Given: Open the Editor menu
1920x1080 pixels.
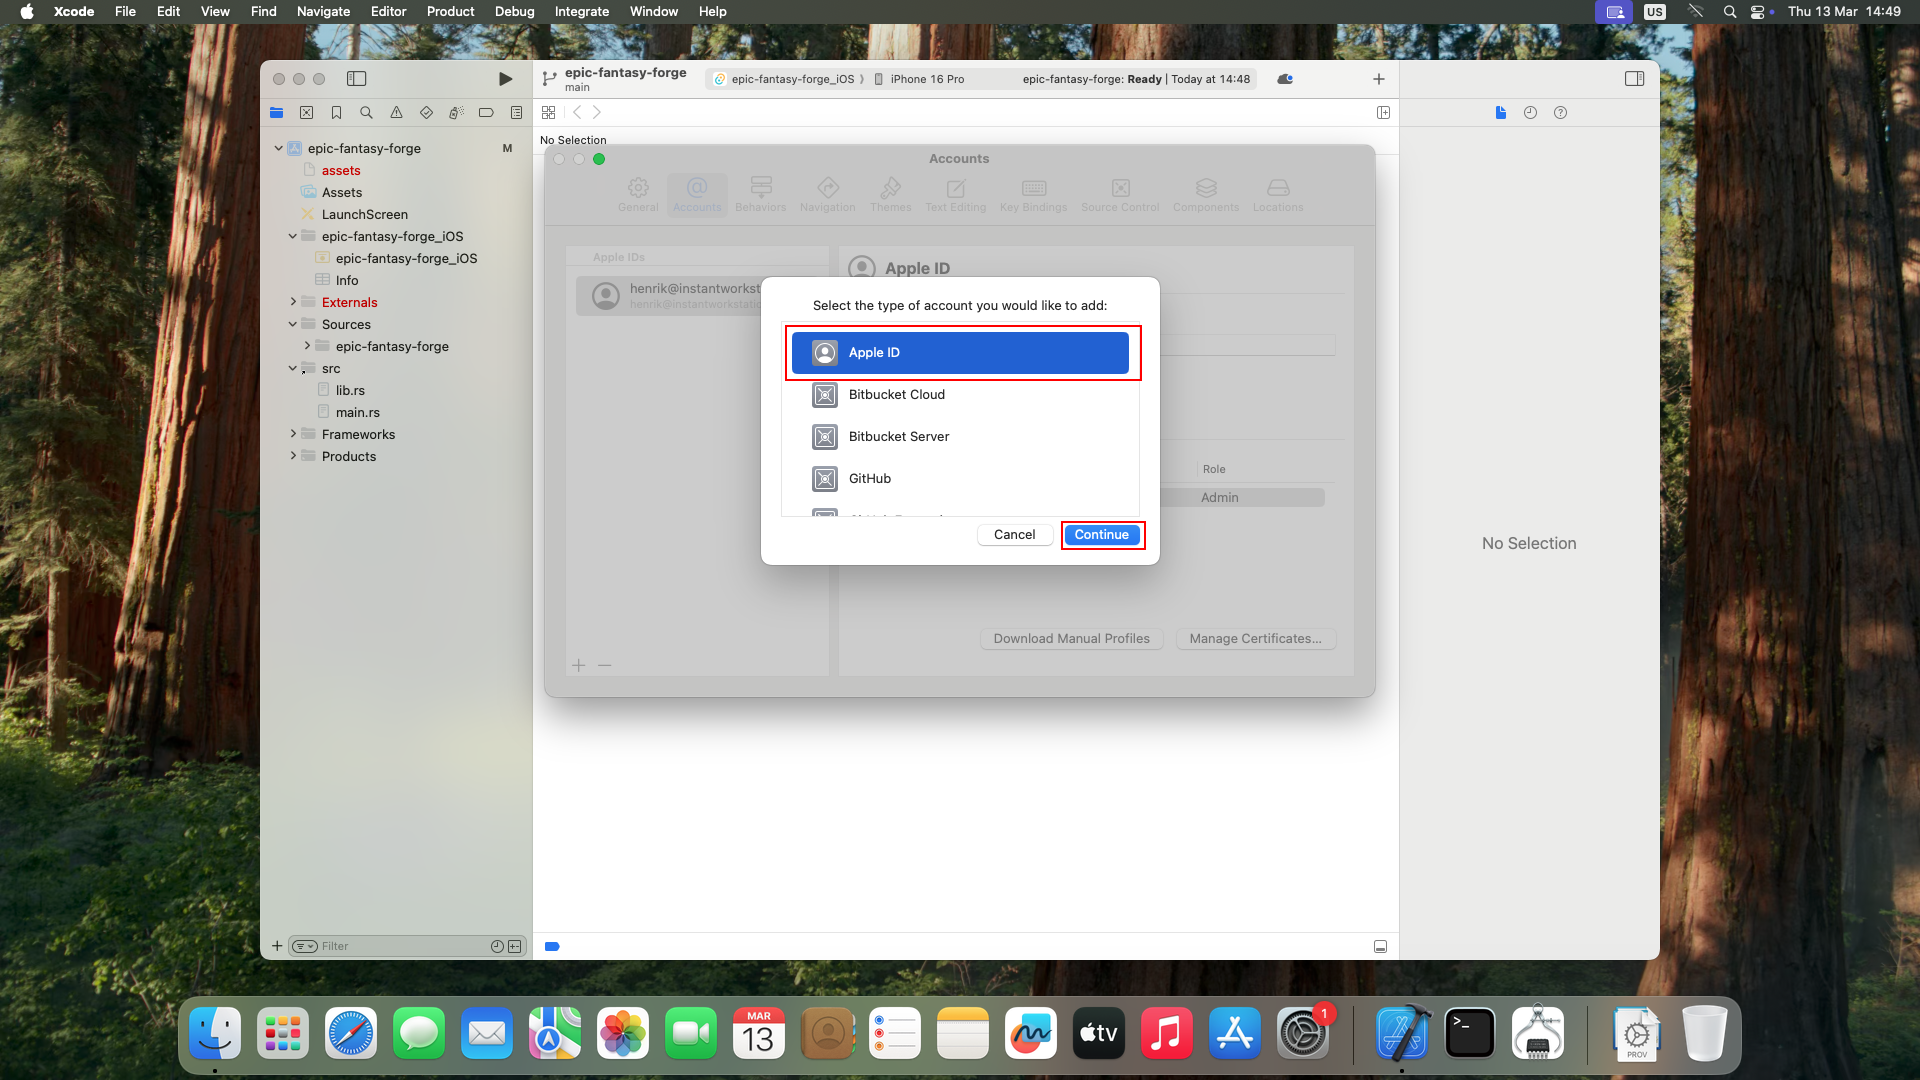Looking at the screenshot, I should coord(388,11).
